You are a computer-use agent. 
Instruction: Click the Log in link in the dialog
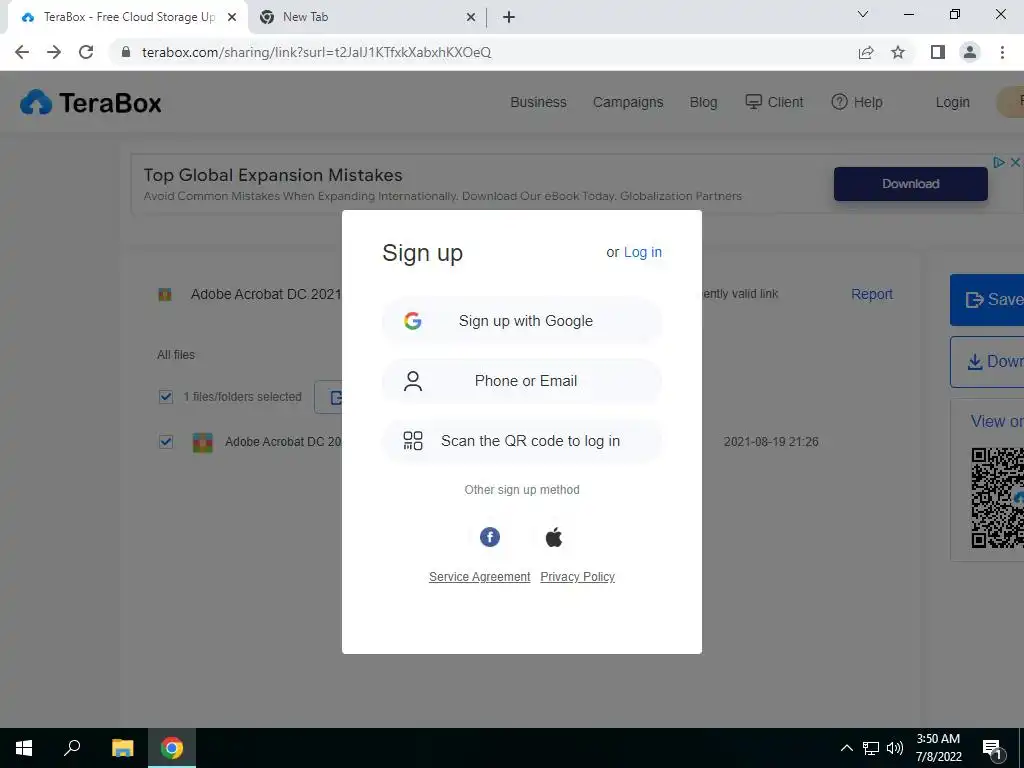pos(643,252)
